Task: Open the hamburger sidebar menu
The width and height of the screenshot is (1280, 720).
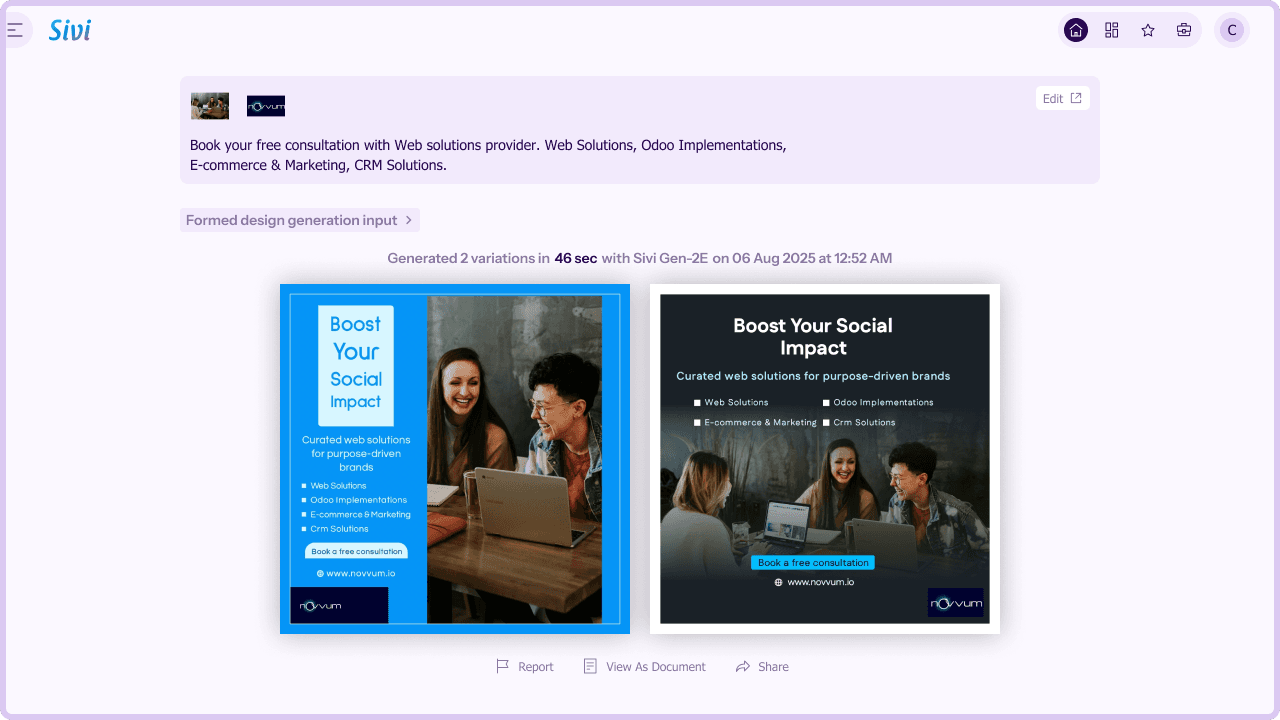Action: [x=15, y=30]
